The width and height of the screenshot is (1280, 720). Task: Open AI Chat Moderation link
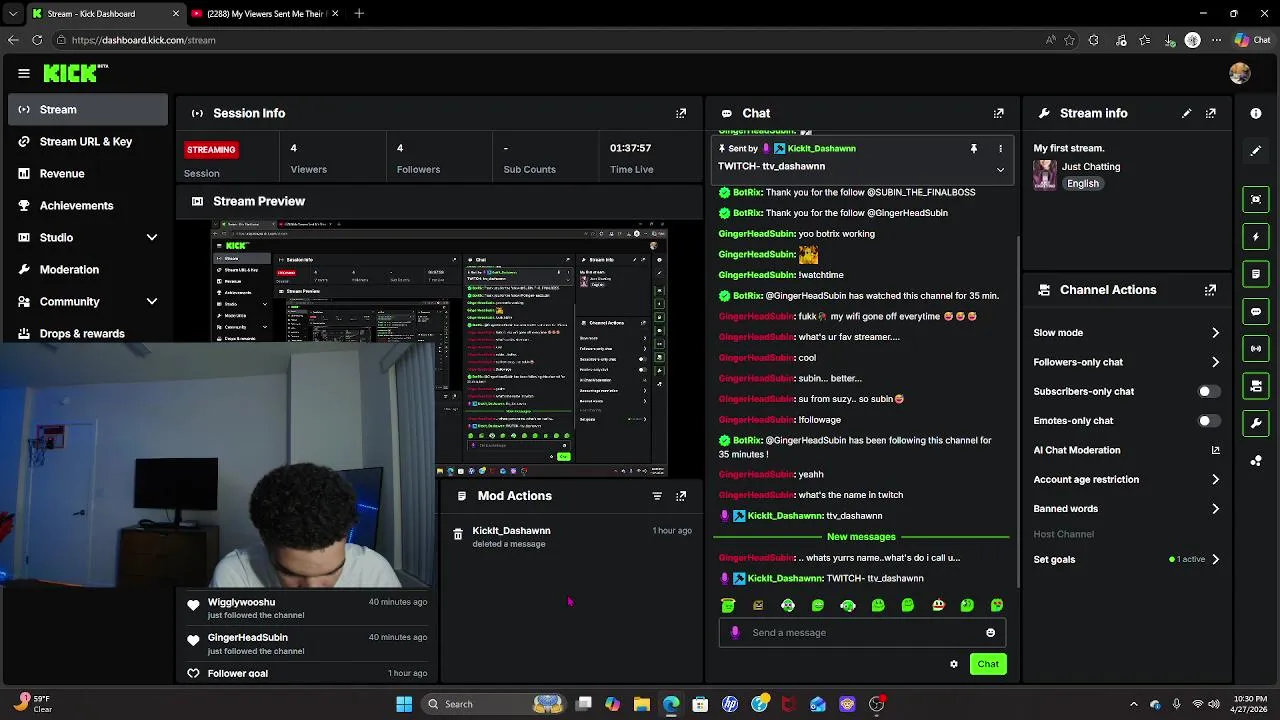point(1127,451)
